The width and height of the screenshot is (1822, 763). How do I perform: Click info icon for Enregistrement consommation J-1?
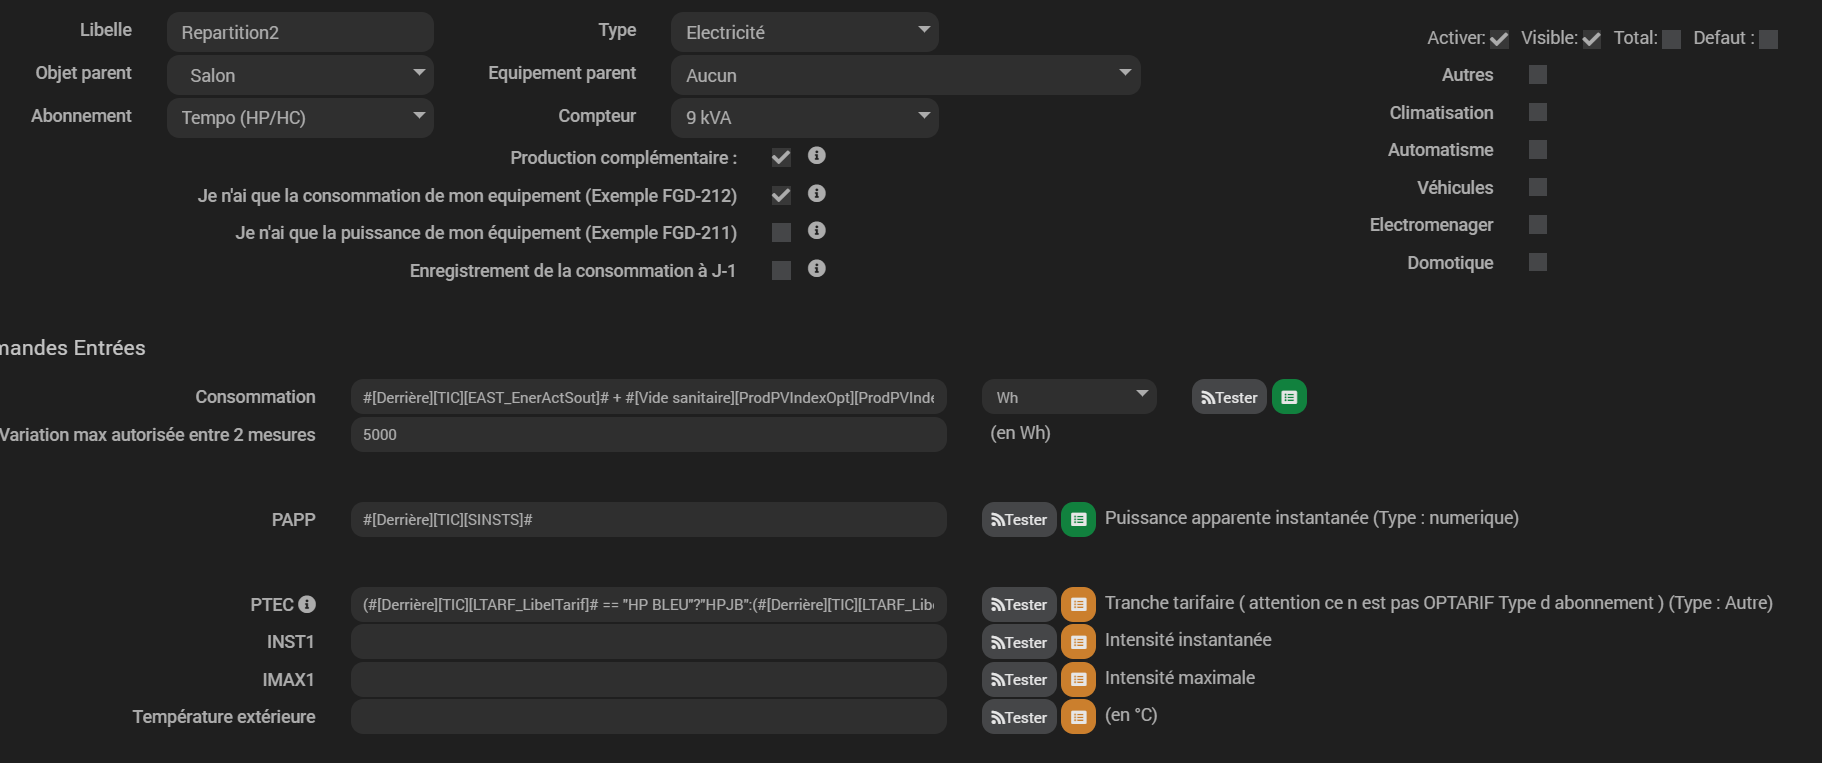coord(817,269)
